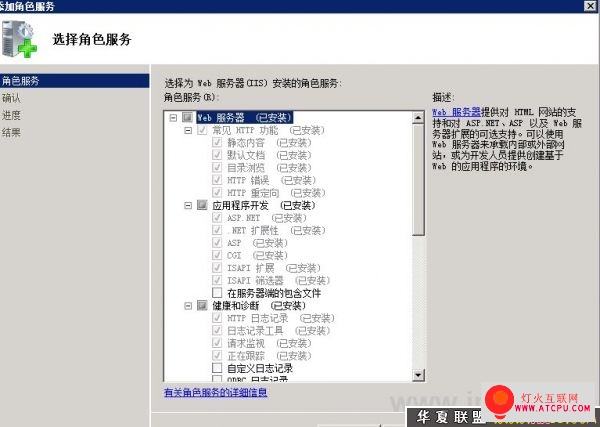Select the HTTP 日志记录 (已安装) label
Image resolution: width=600 pixels, height=427 pixels.
[x=281, y=318]
